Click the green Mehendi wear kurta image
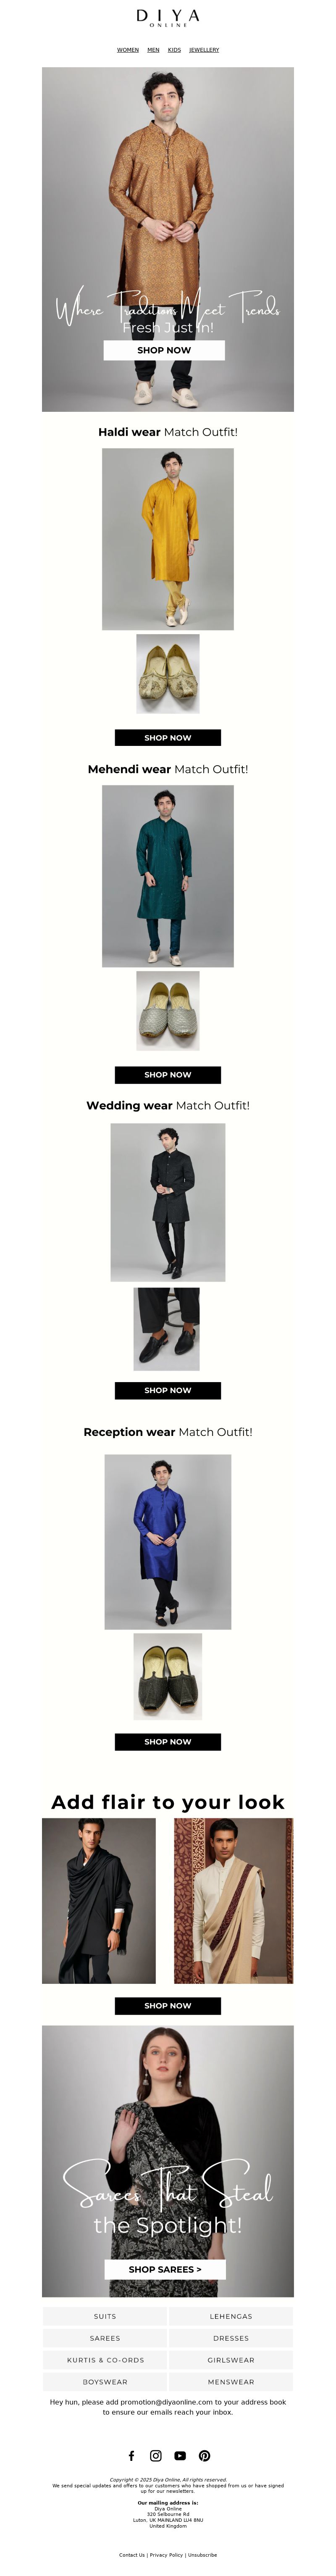Image resolution: width=336 pixels, height=2576 pixels. [168, 876]
